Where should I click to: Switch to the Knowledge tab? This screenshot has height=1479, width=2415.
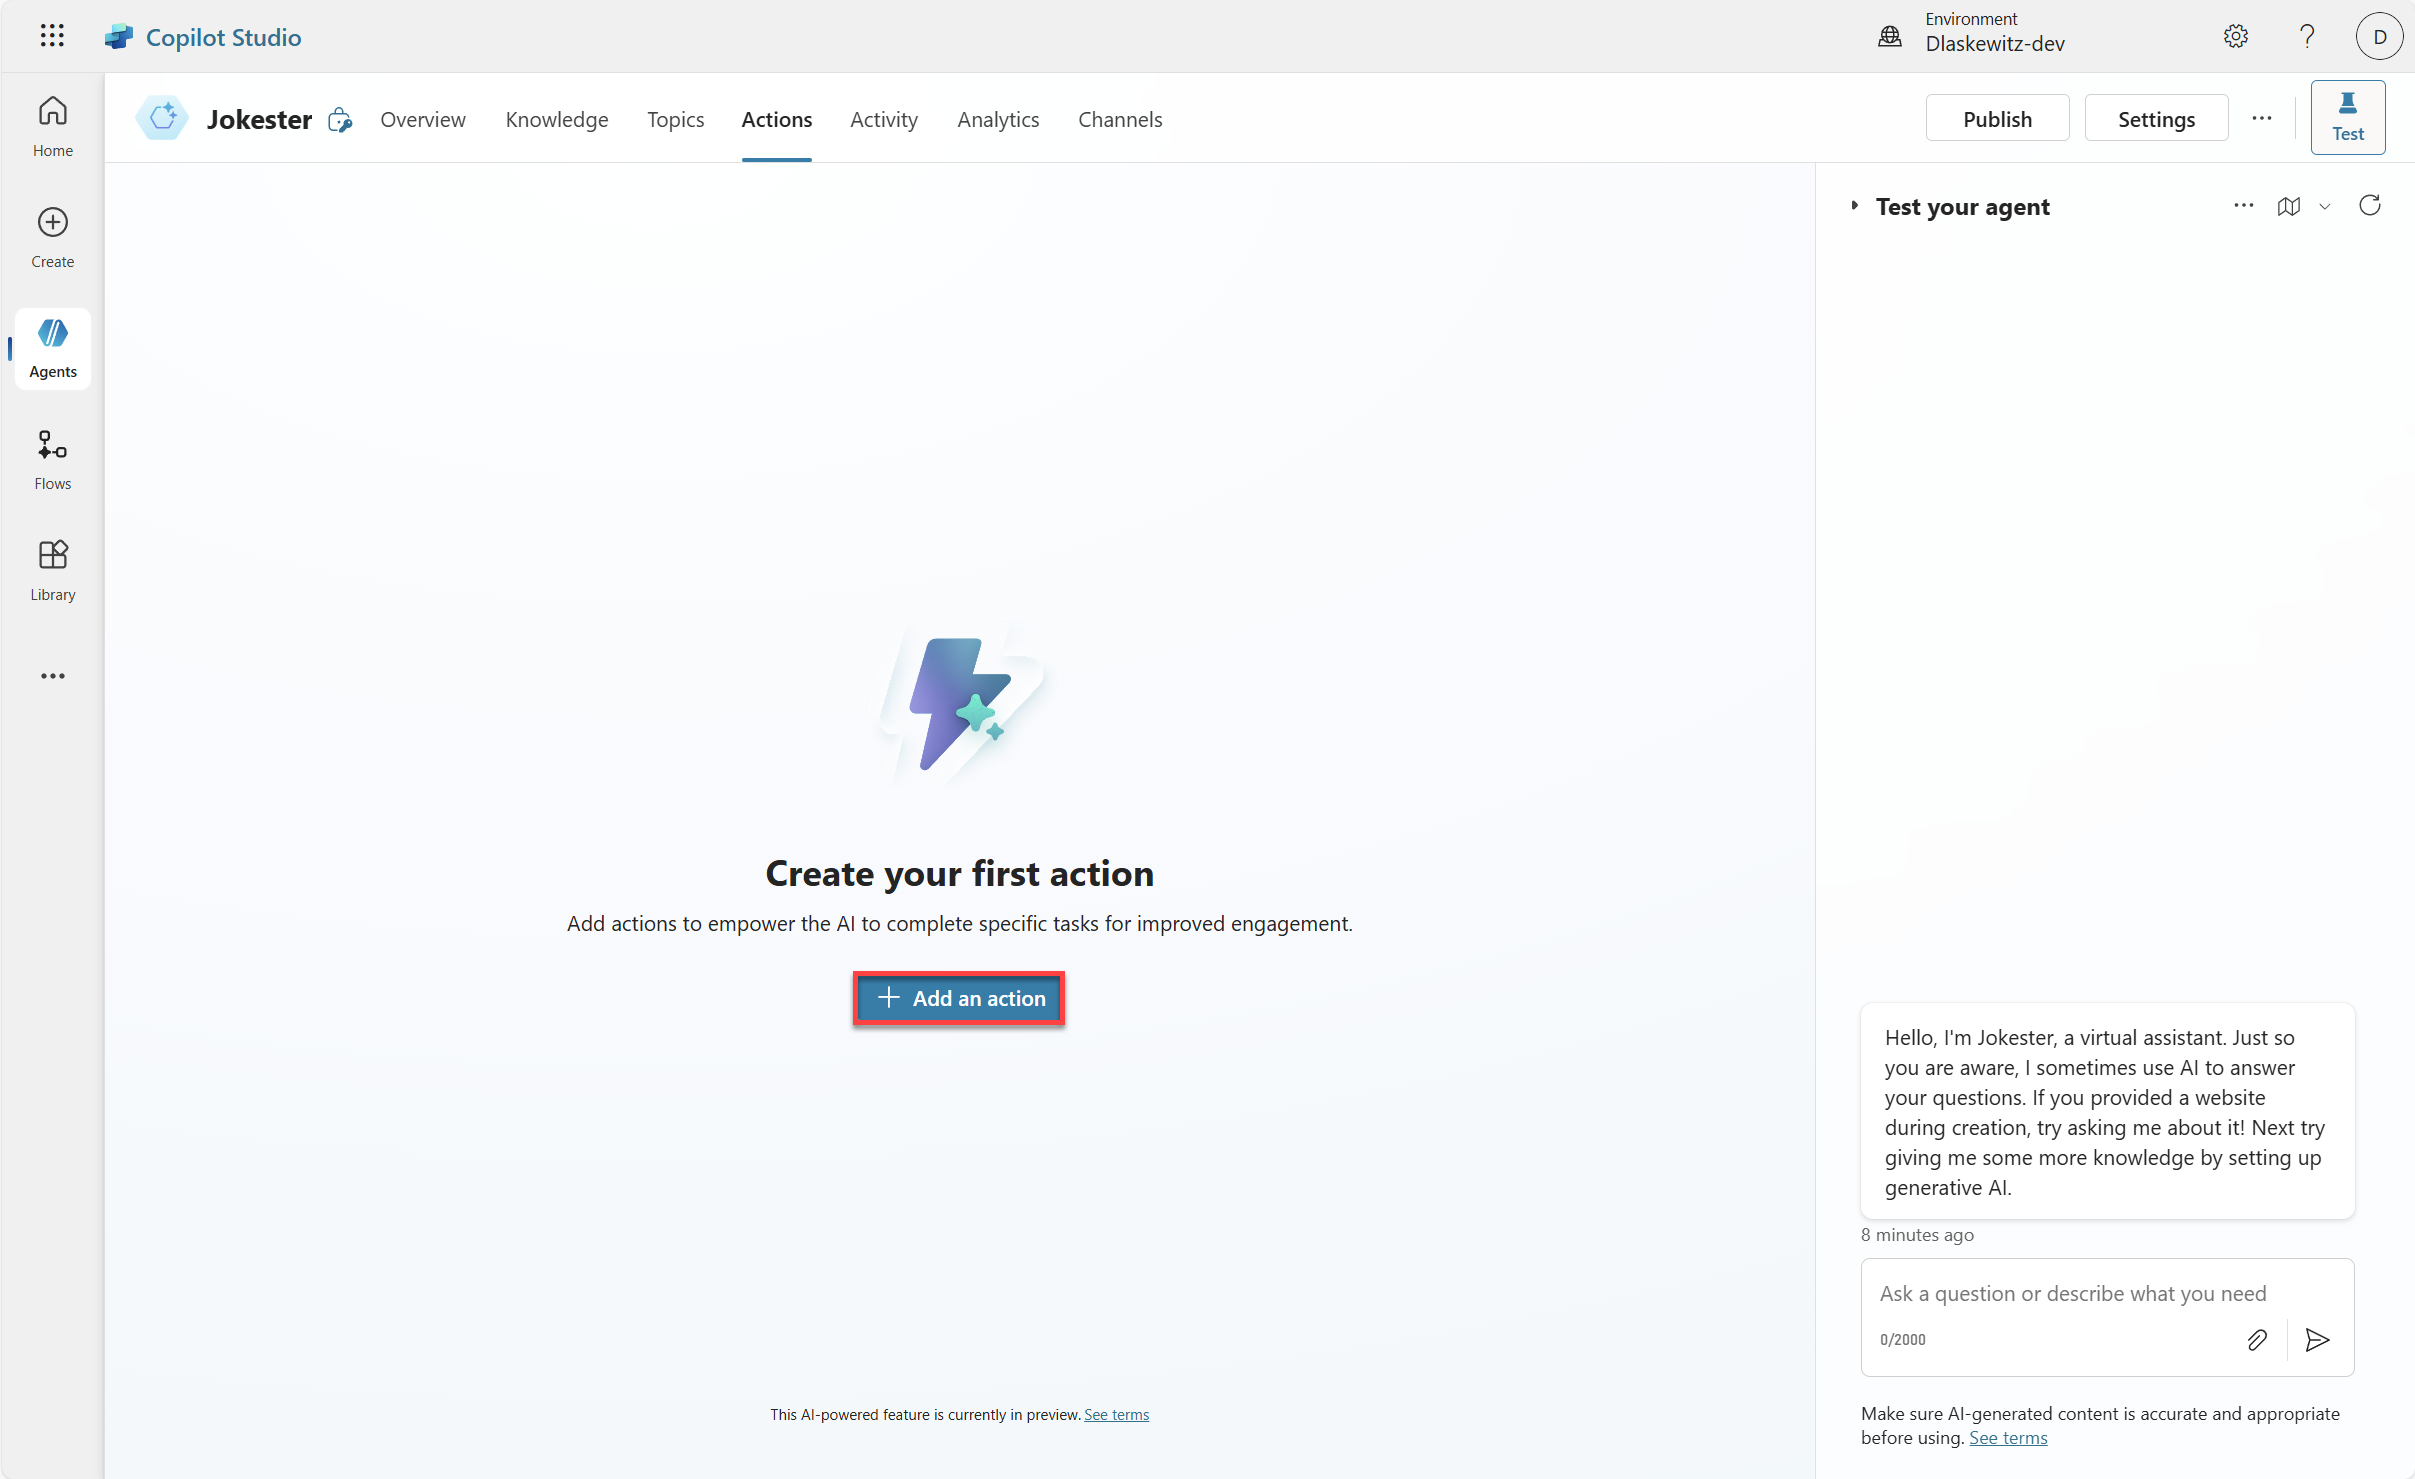point(556,119)
